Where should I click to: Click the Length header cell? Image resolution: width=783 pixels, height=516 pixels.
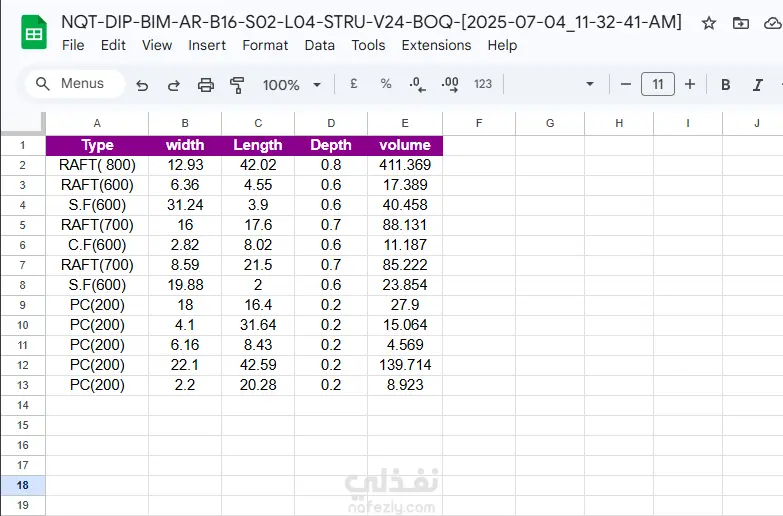[x=258, y=145]
